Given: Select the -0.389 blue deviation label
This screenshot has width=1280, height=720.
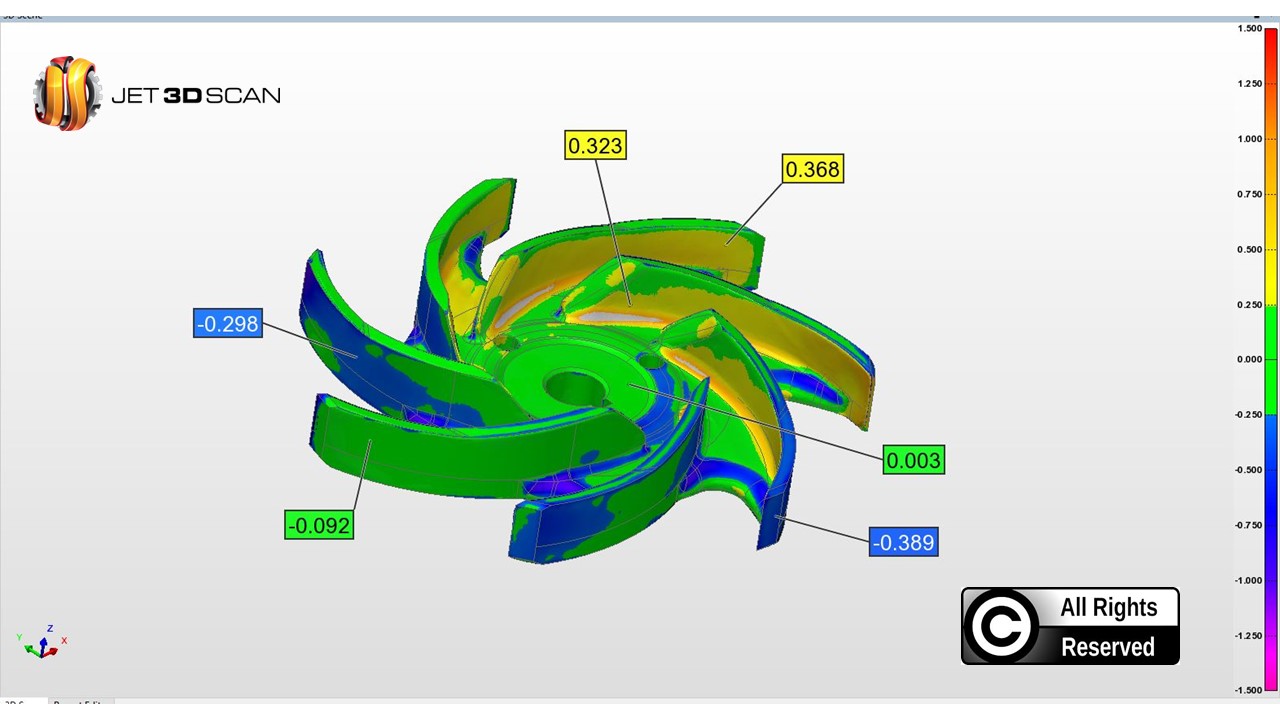Looking at the screenshot, I should pyautogui.click(x=903, y=543).
